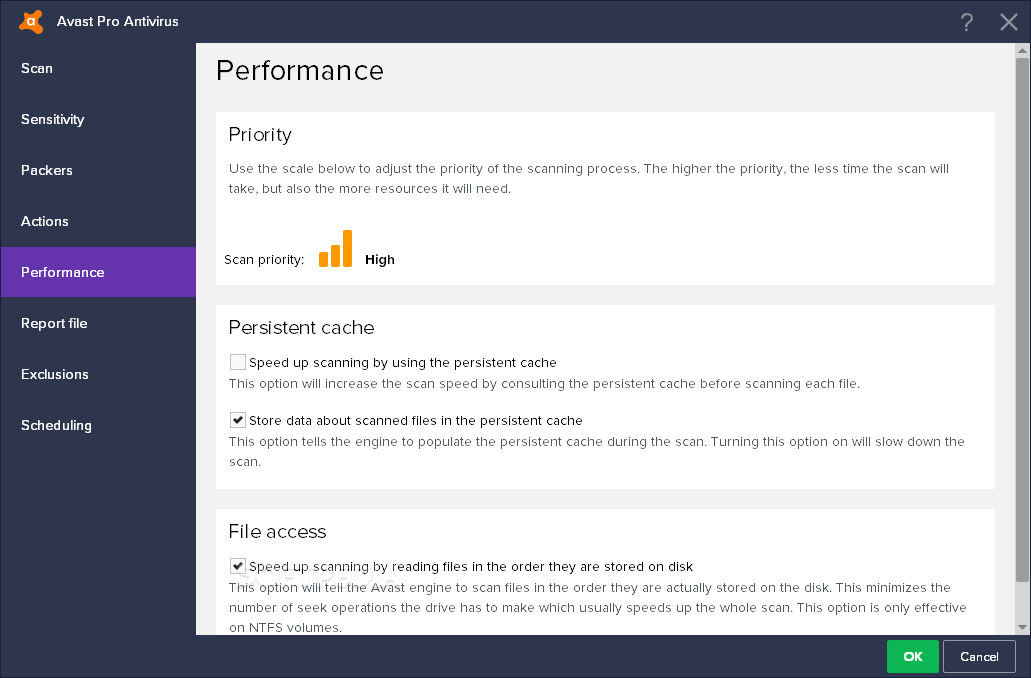Close the Avast settings window

pos(1008,22)
